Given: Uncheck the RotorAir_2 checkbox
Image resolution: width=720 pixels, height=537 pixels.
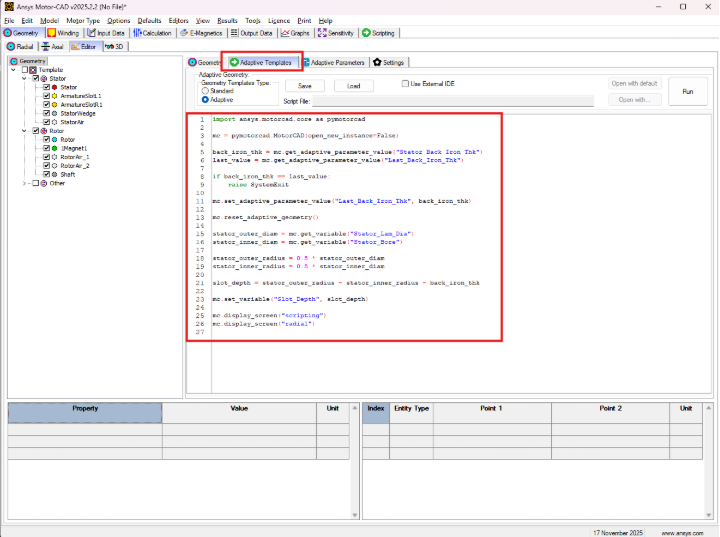Looking at the screenshot, I should [x=46, y=166].
